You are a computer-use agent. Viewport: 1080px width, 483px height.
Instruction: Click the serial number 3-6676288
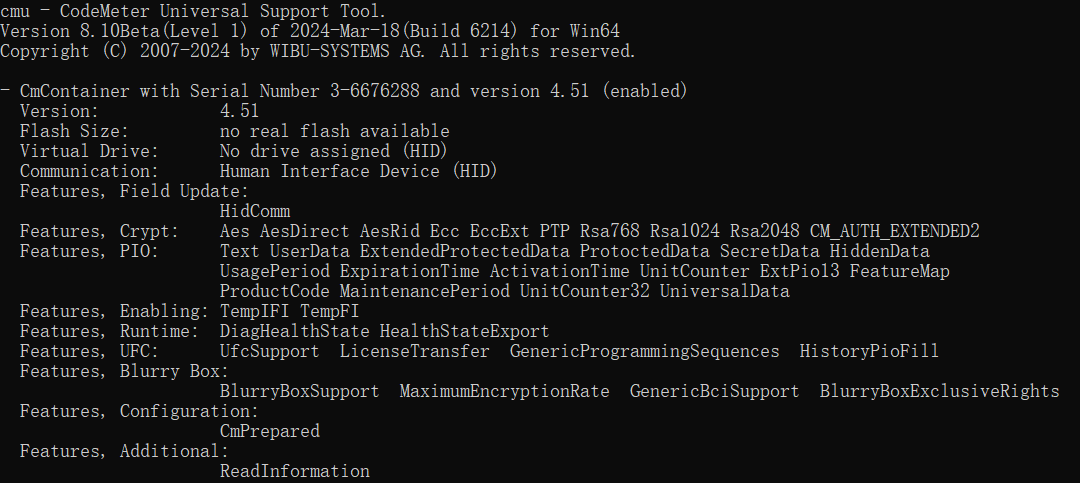coord(375,91)
